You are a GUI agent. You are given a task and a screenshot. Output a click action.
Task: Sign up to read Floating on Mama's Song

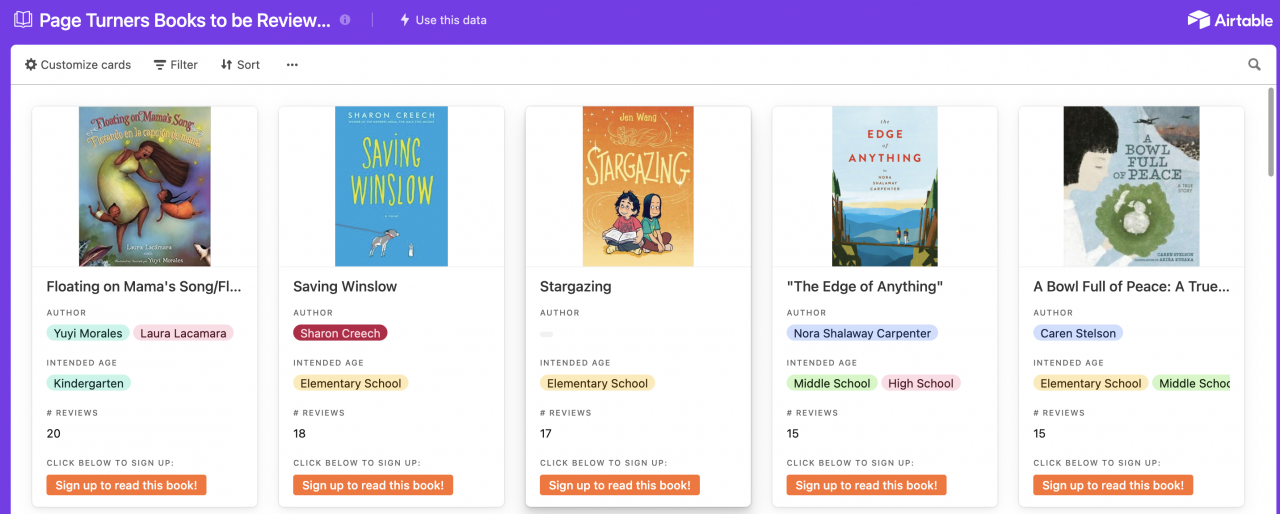pyautogui.click(x=126, y=485)
